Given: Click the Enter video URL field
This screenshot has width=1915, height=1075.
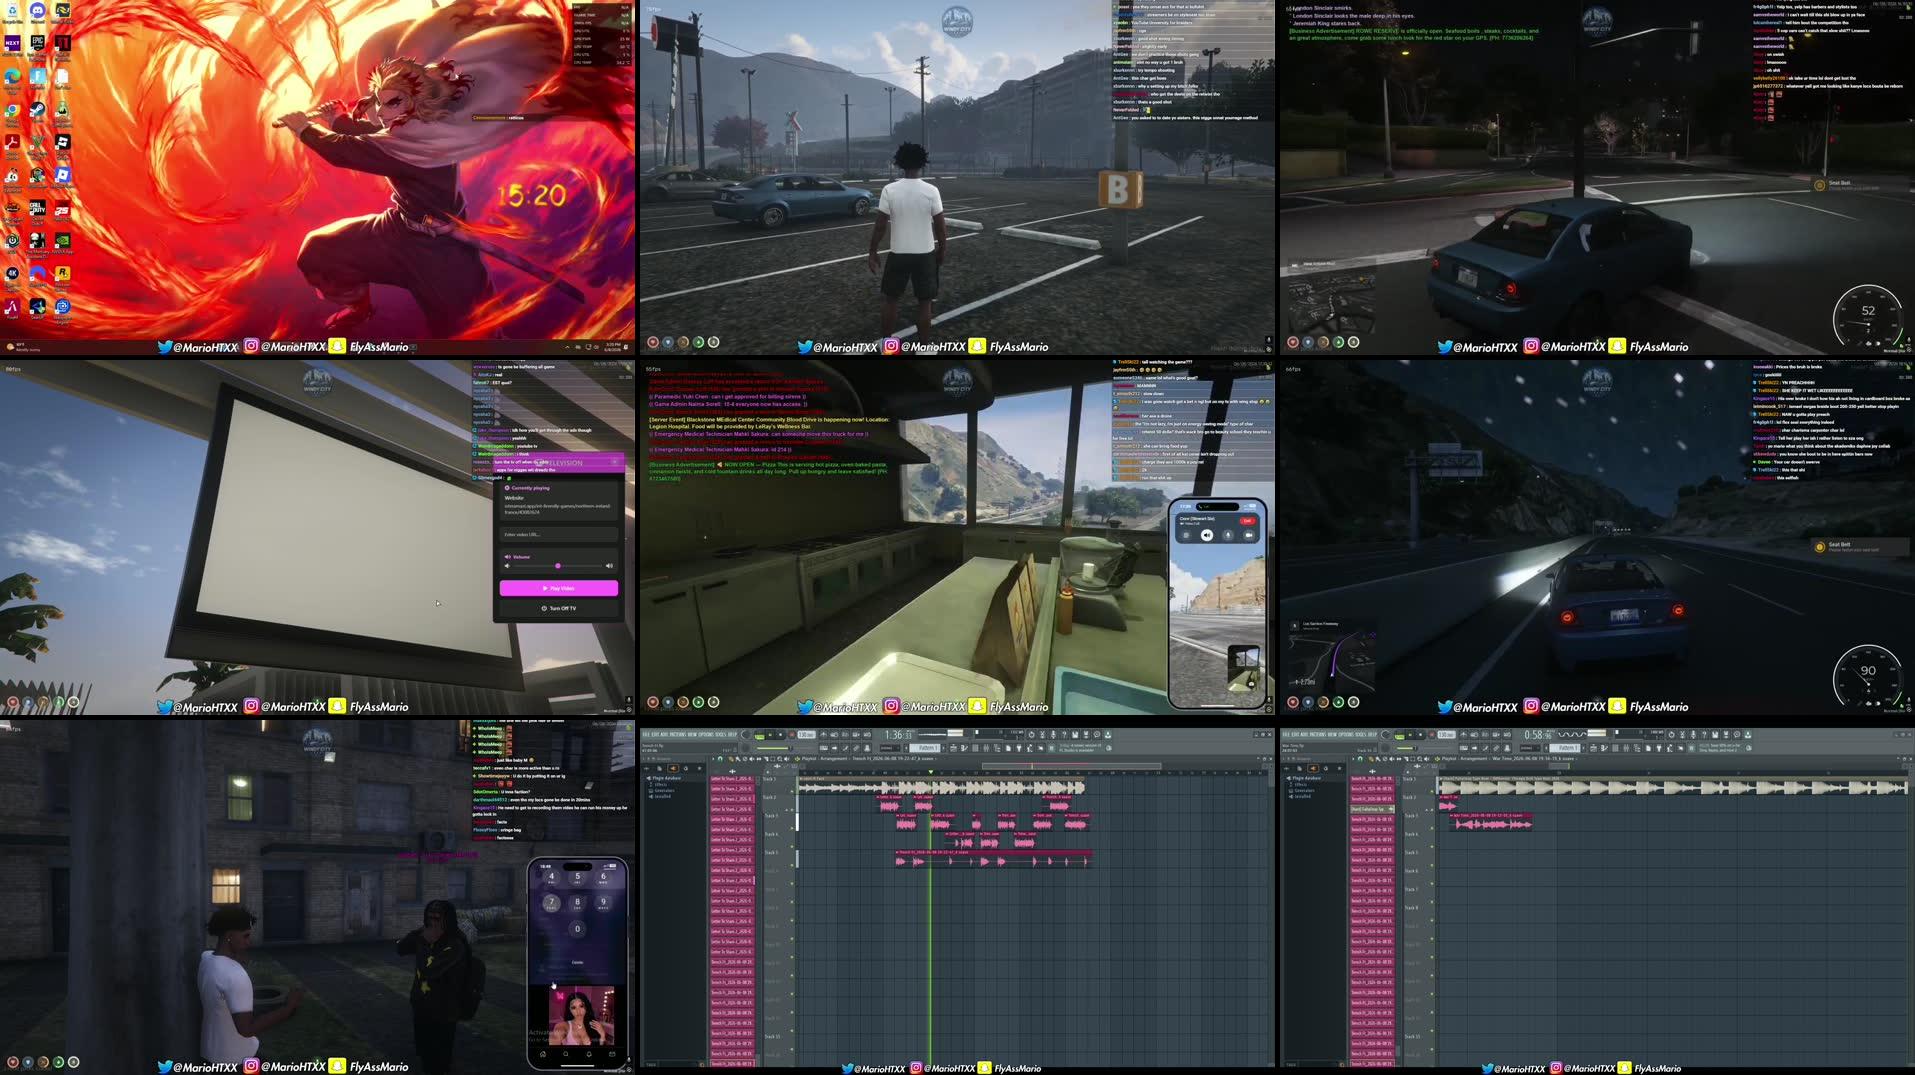Looking at the screenshot, I should coord(559,534).
